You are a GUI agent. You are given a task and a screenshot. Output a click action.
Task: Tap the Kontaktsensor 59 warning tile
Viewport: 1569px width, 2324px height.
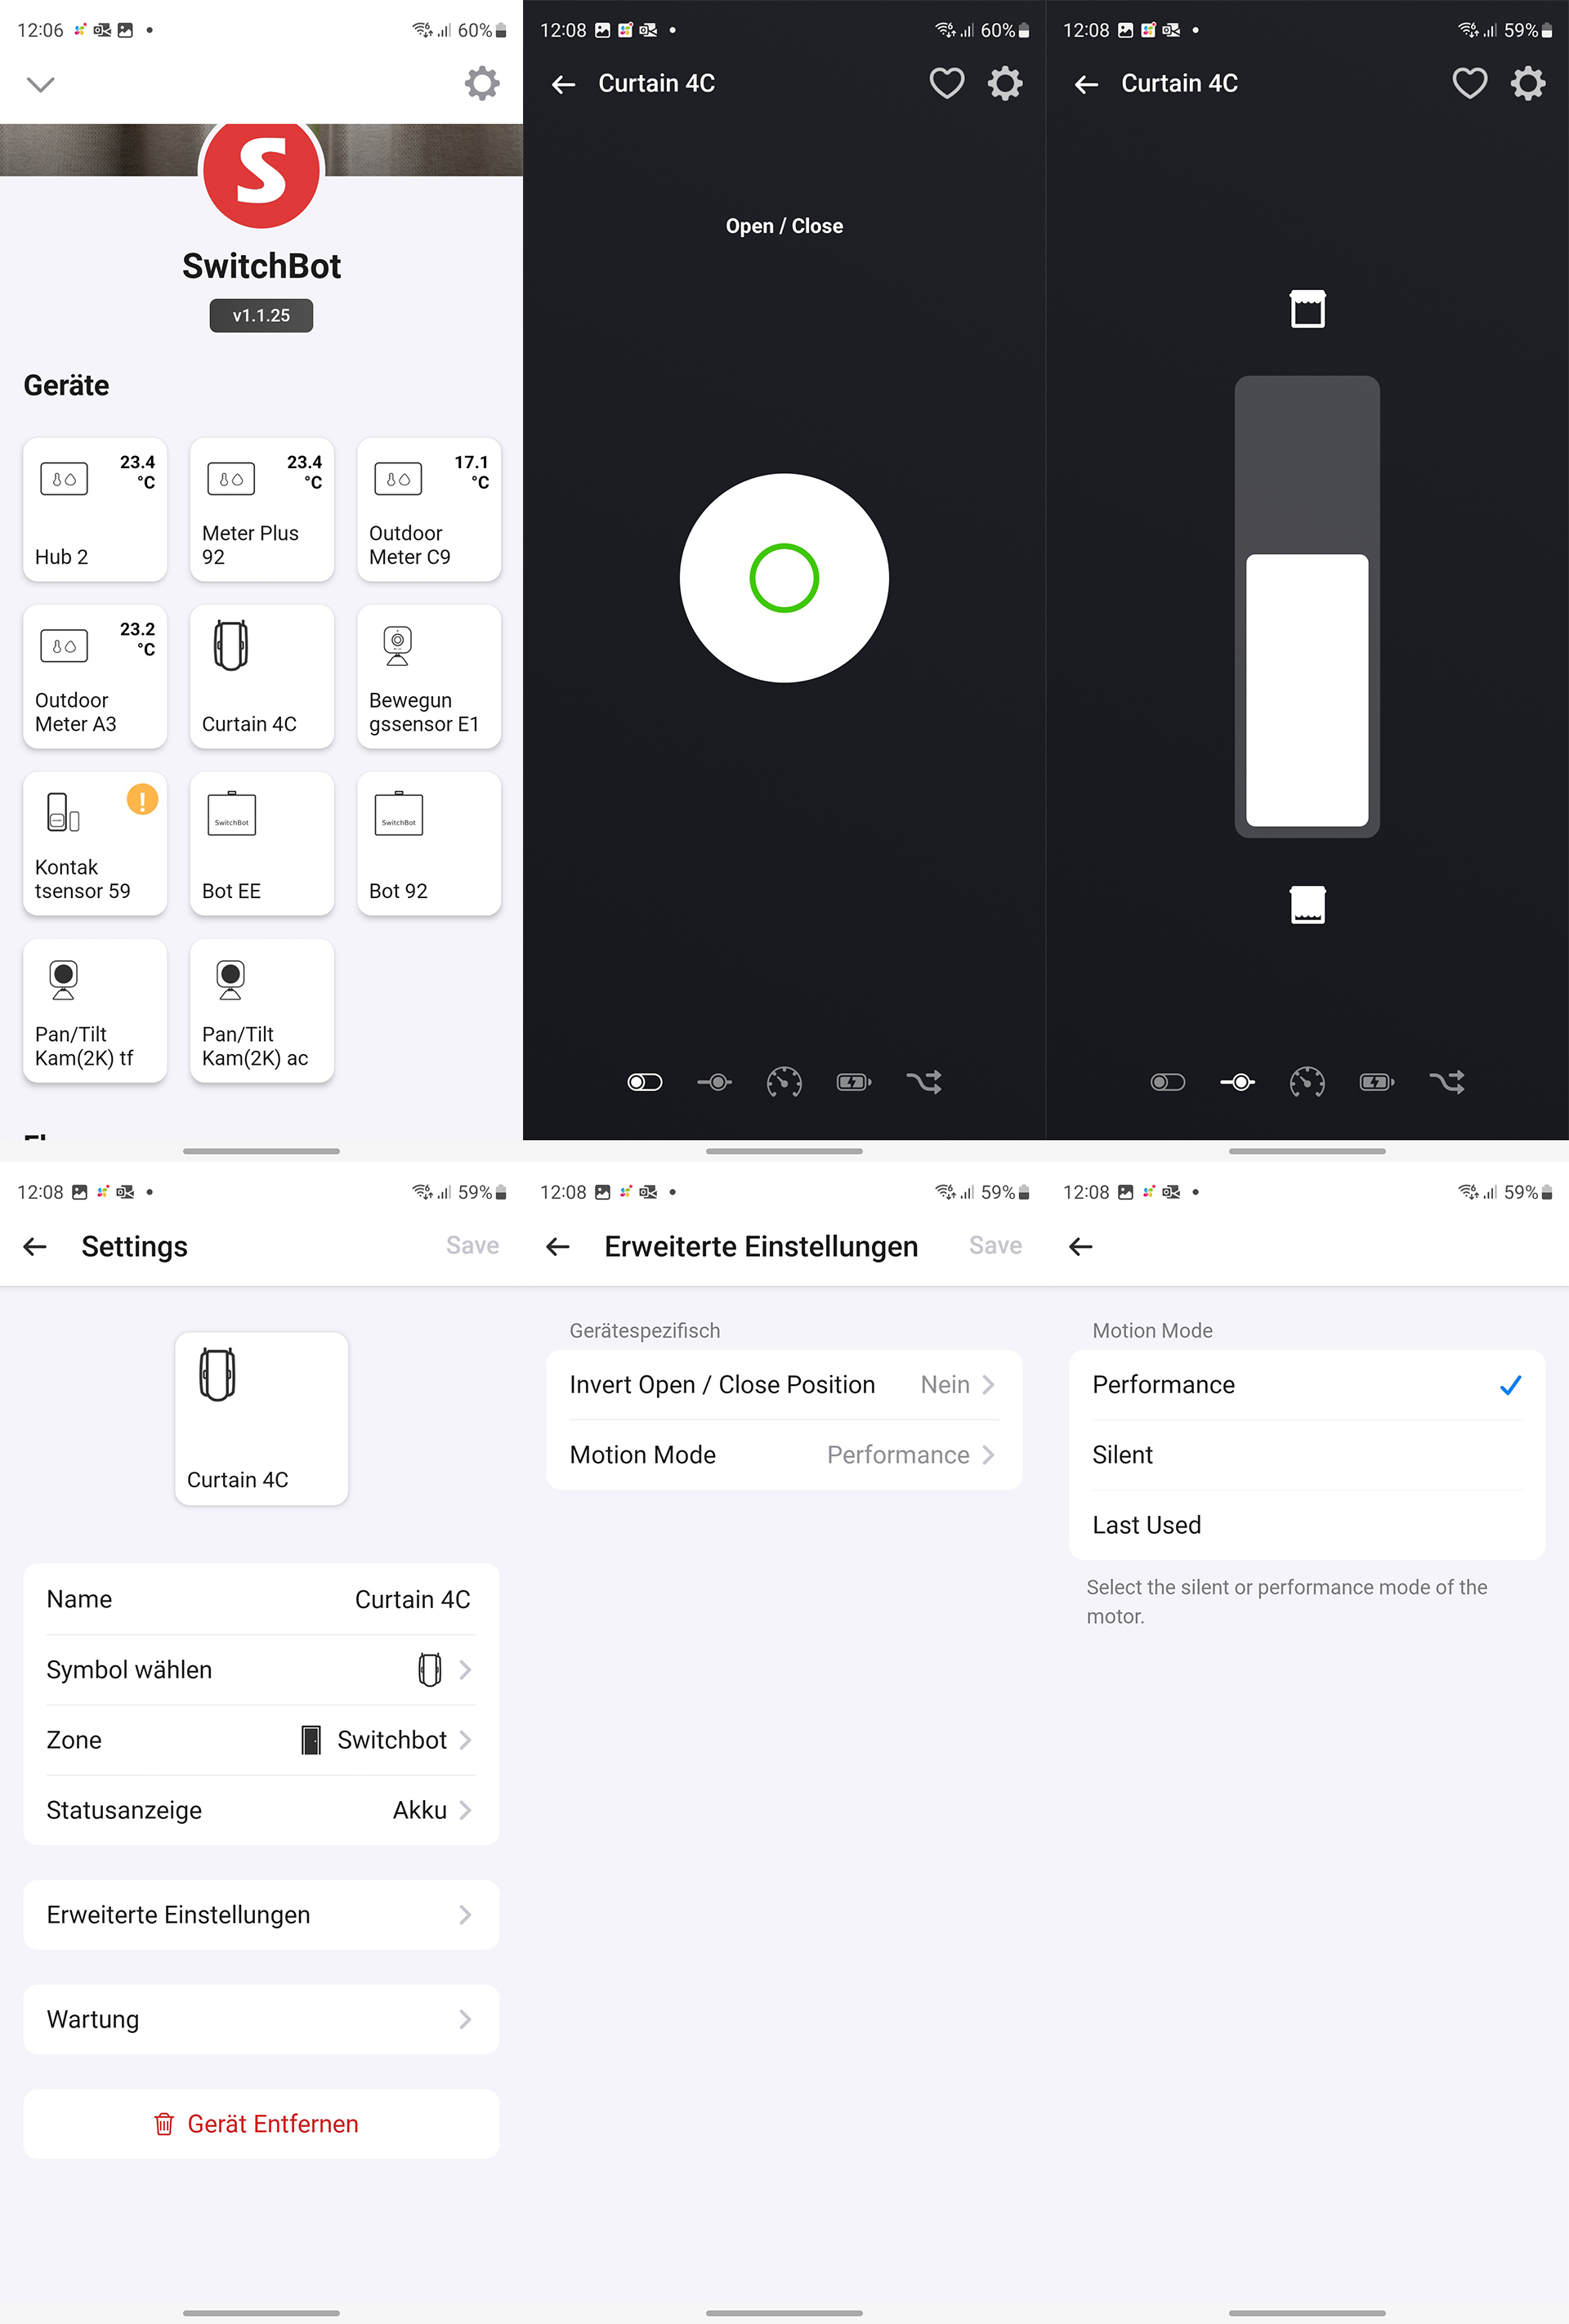click(94, 843)
